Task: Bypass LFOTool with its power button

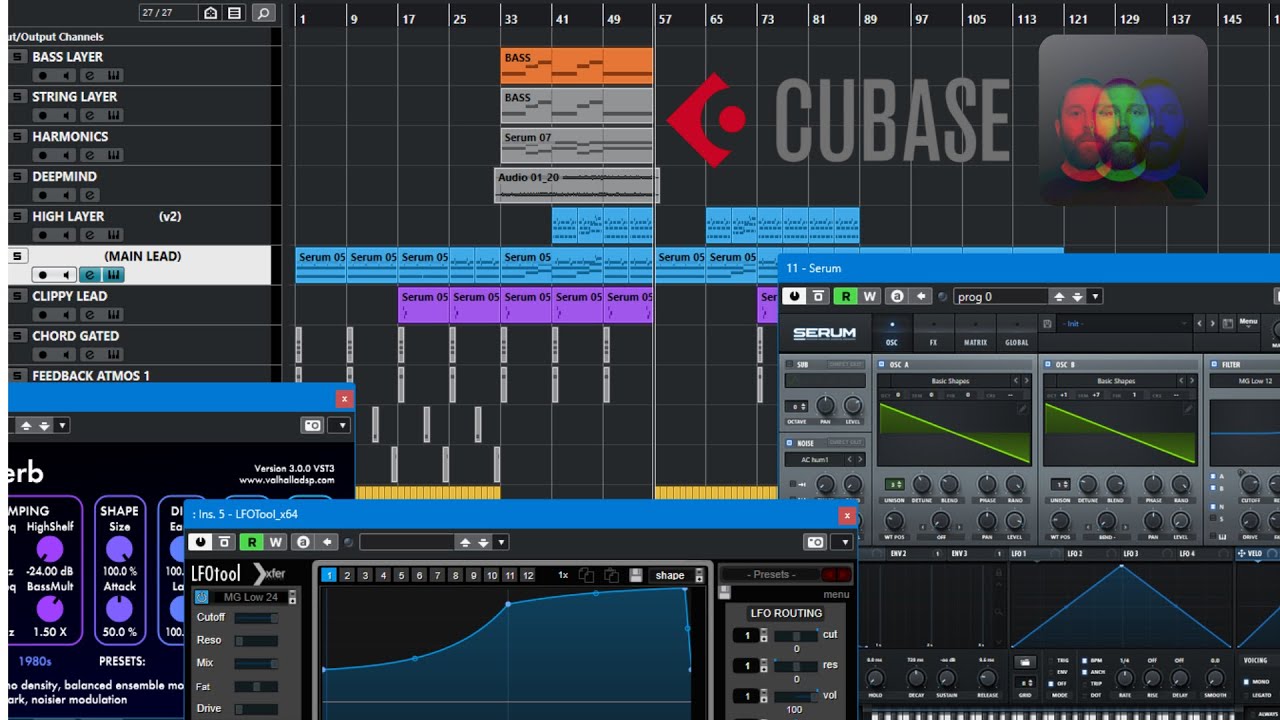Action: point(200,542)
